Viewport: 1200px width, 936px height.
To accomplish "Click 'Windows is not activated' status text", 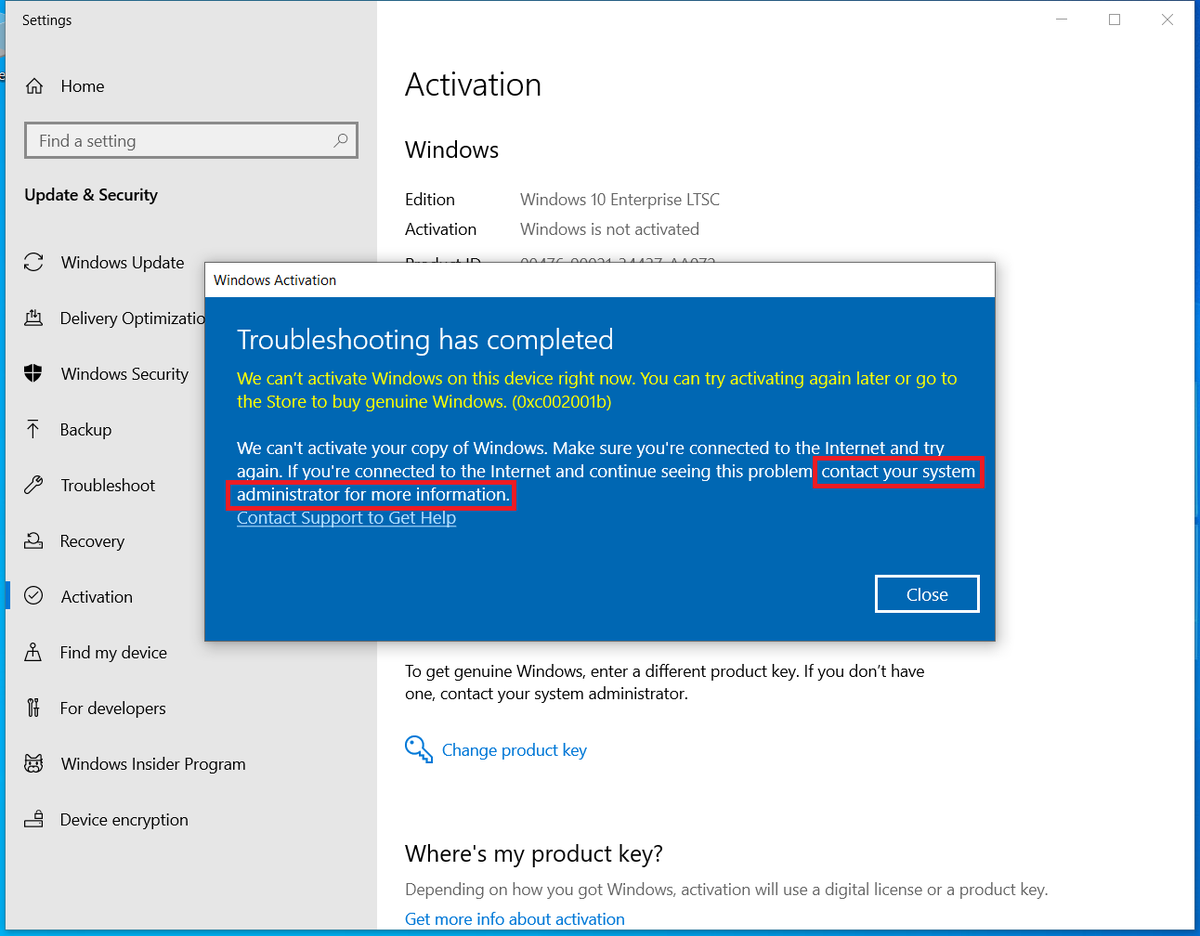I will (x=610, y=229).
